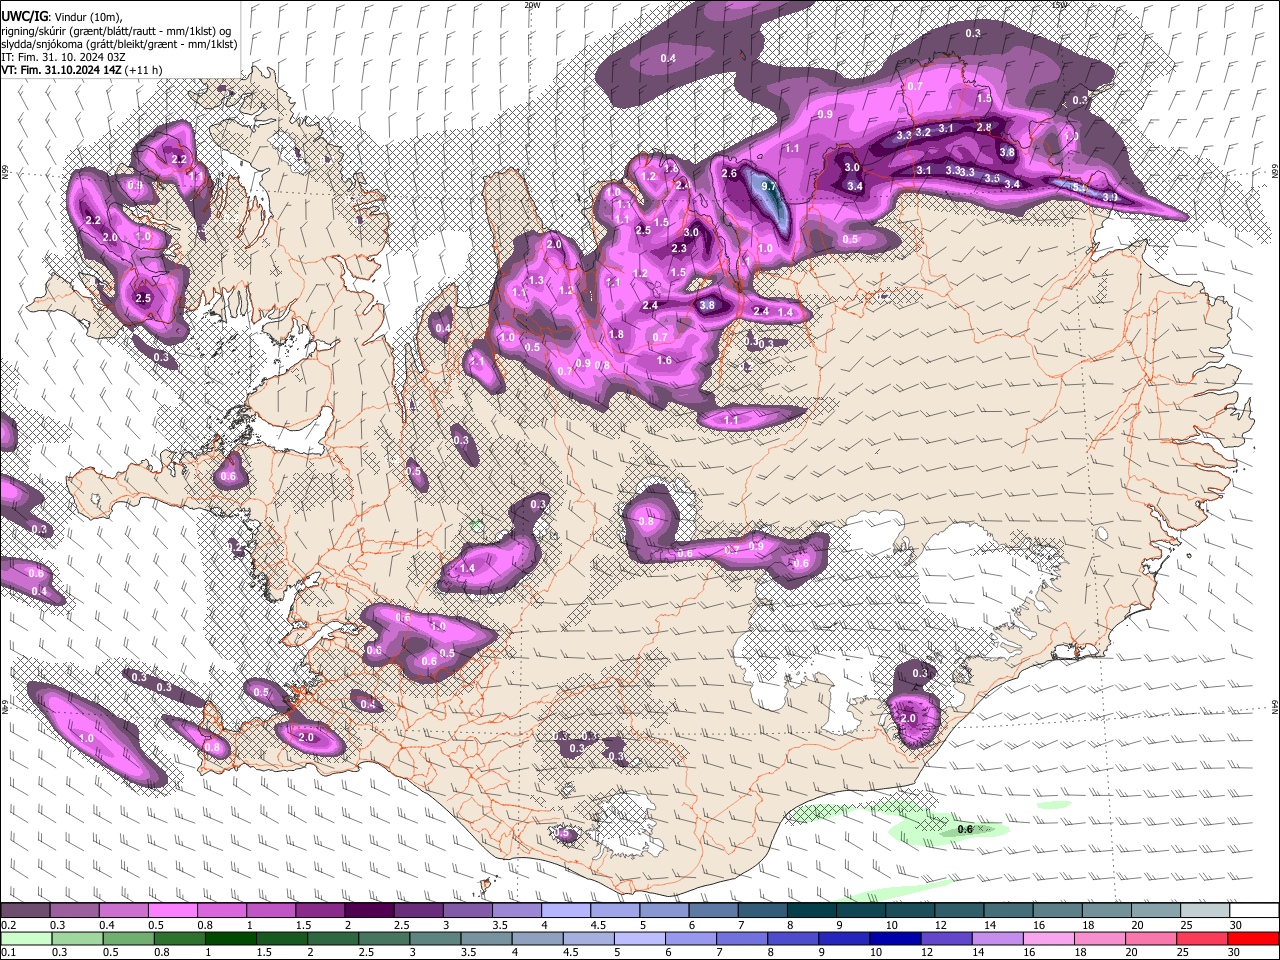
Task: Click the 2.3 precipitation value on the map
Action: [x=679, y=248]
